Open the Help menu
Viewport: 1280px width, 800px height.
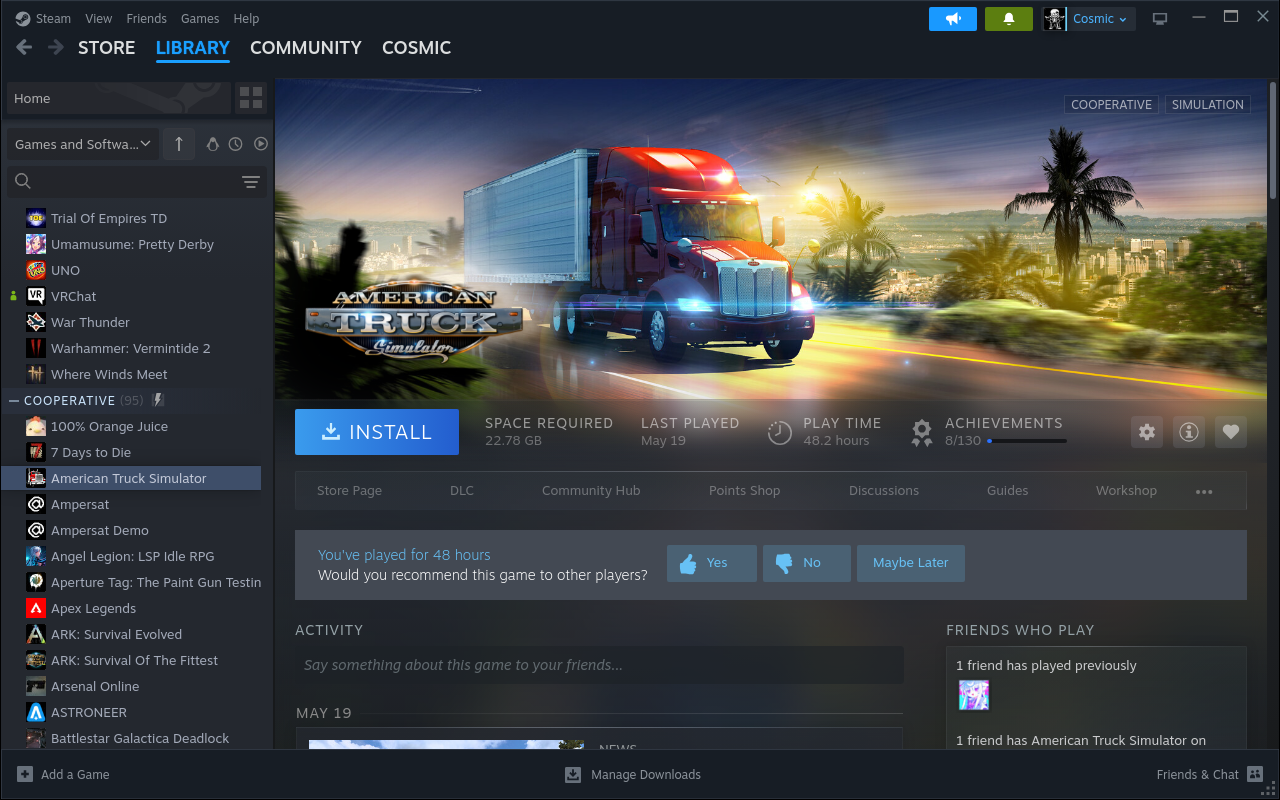(246, 18)
